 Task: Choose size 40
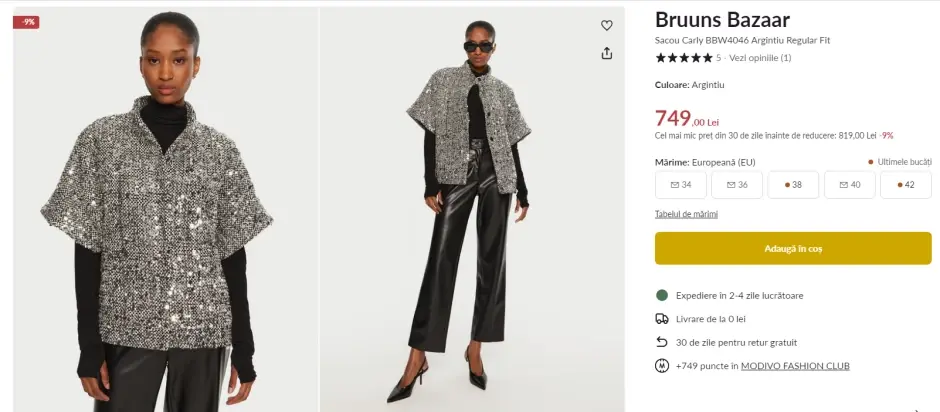coord(849,185)
